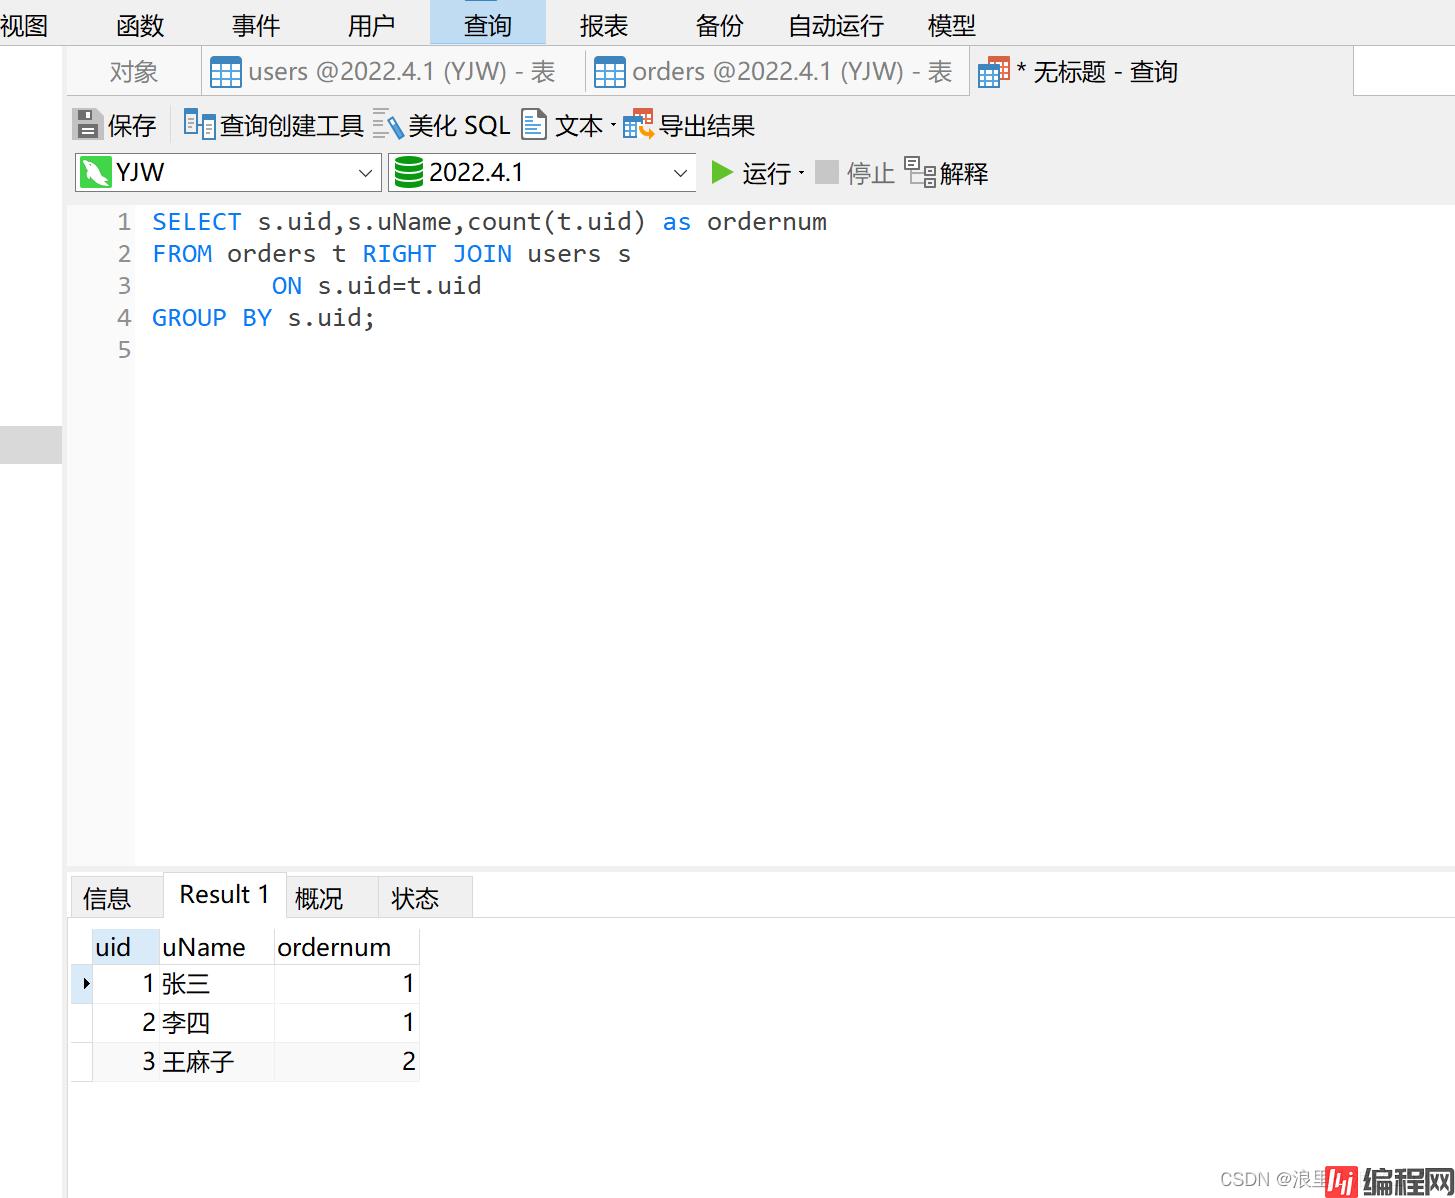This screenshot has height=1198, width=1455.
Task: Expand the 2022.4.1 database dropdown
Action: click(x=680, y=173)
